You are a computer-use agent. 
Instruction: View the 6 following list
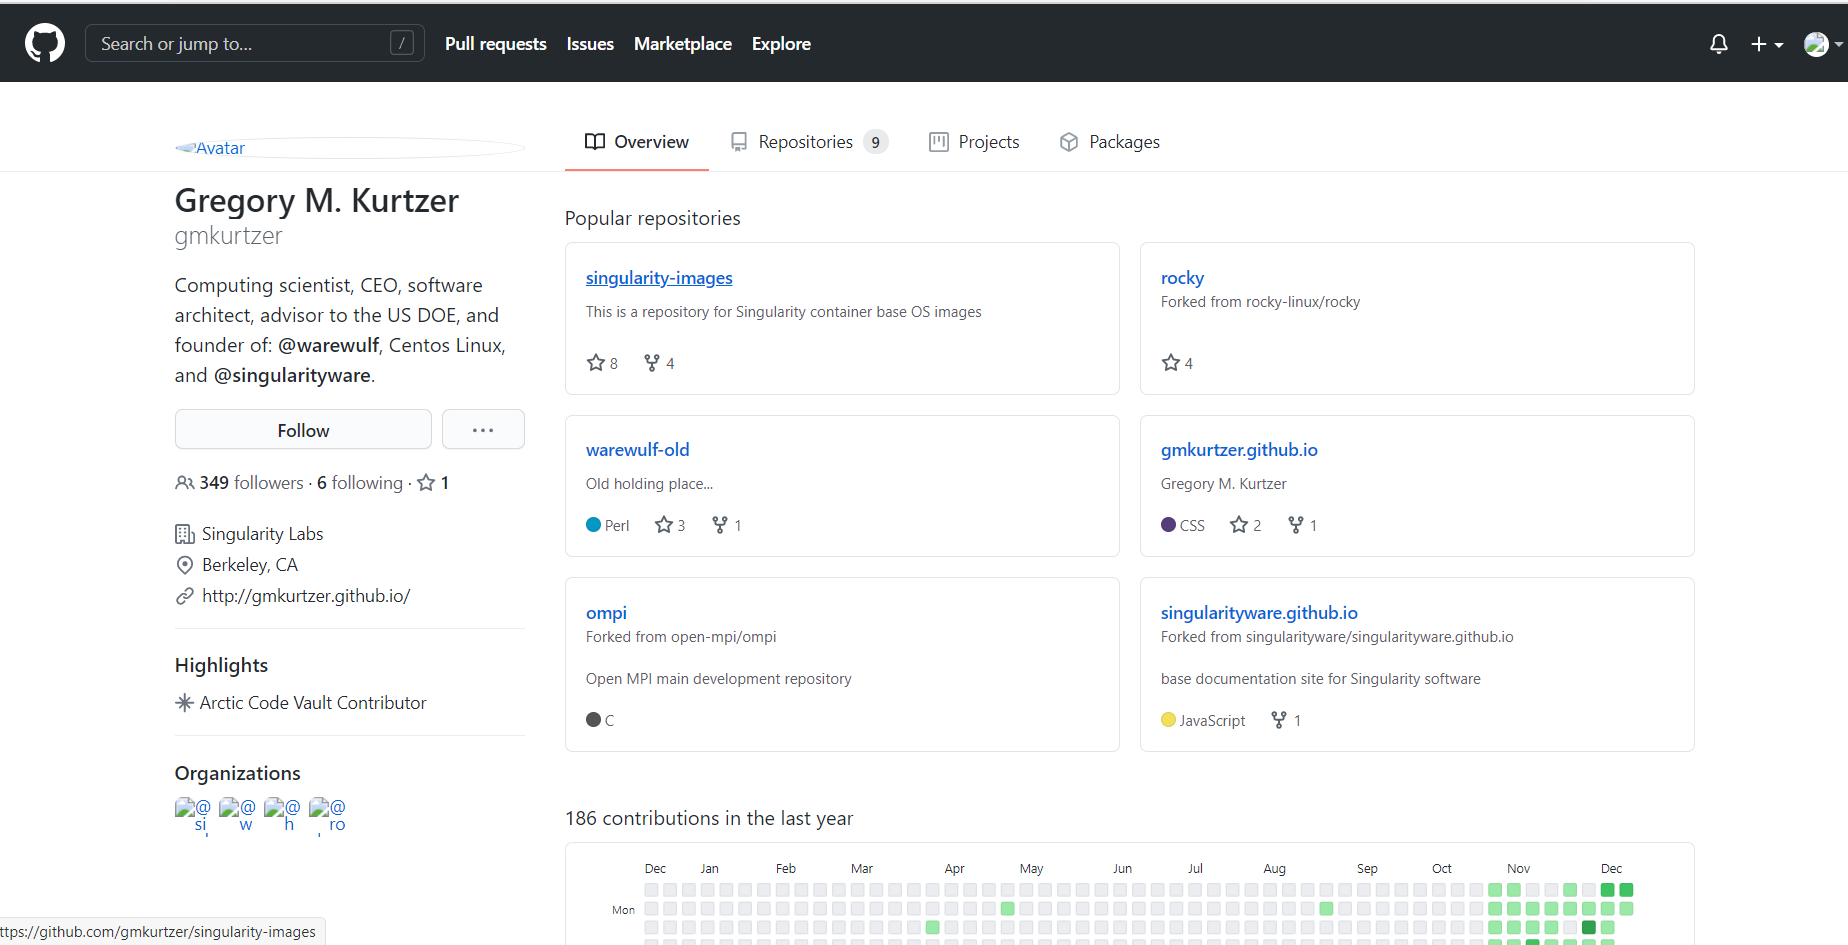coord(360,483)
